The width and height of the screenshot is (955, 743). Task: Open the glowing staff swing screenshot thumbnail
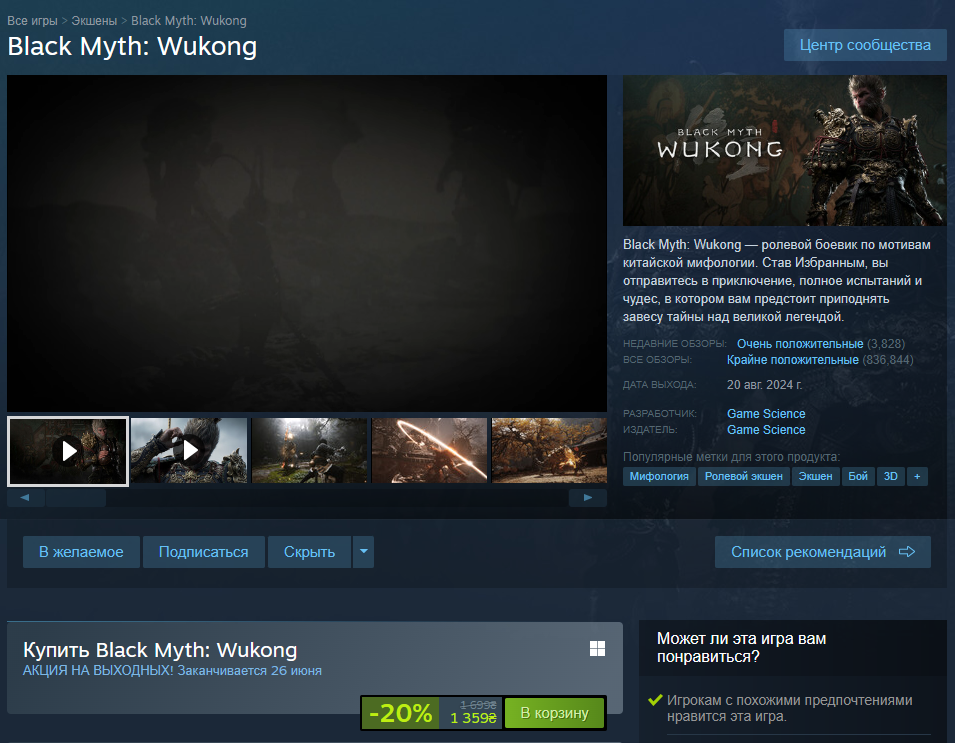pos(429,450)
